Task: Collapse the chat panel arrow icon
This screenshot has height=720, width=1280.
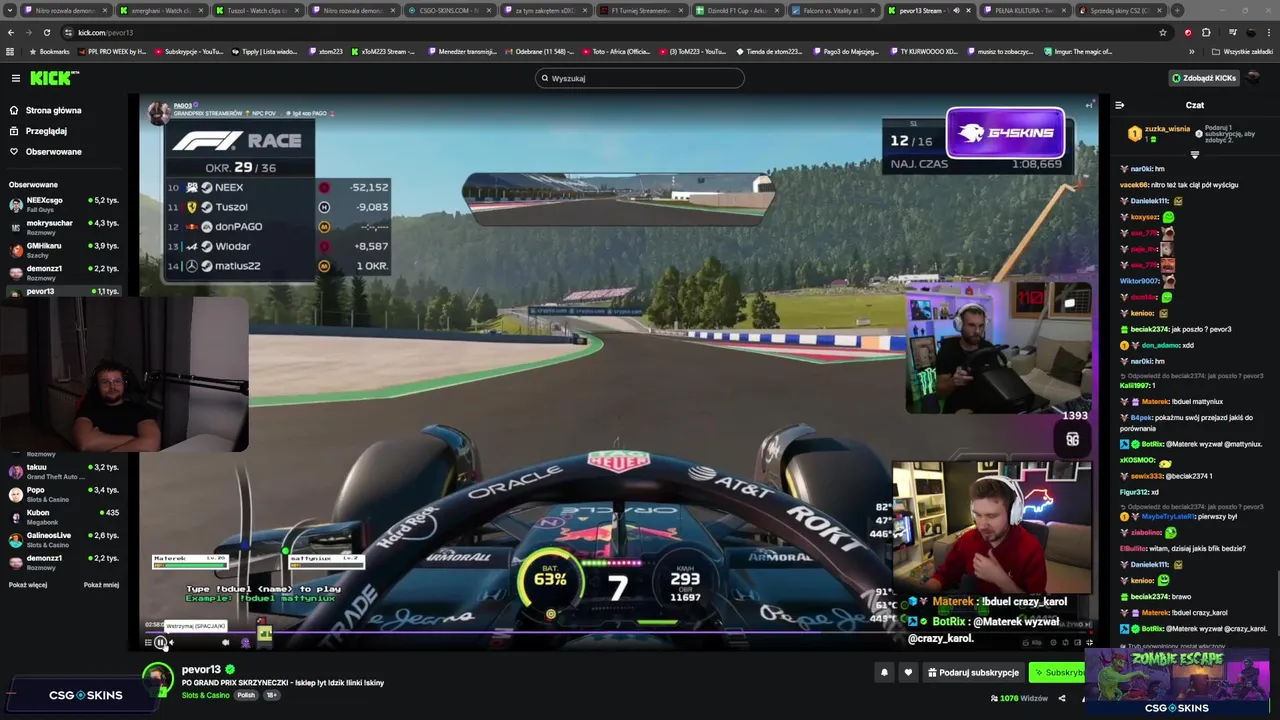Action: click(x=1119, y=105)
